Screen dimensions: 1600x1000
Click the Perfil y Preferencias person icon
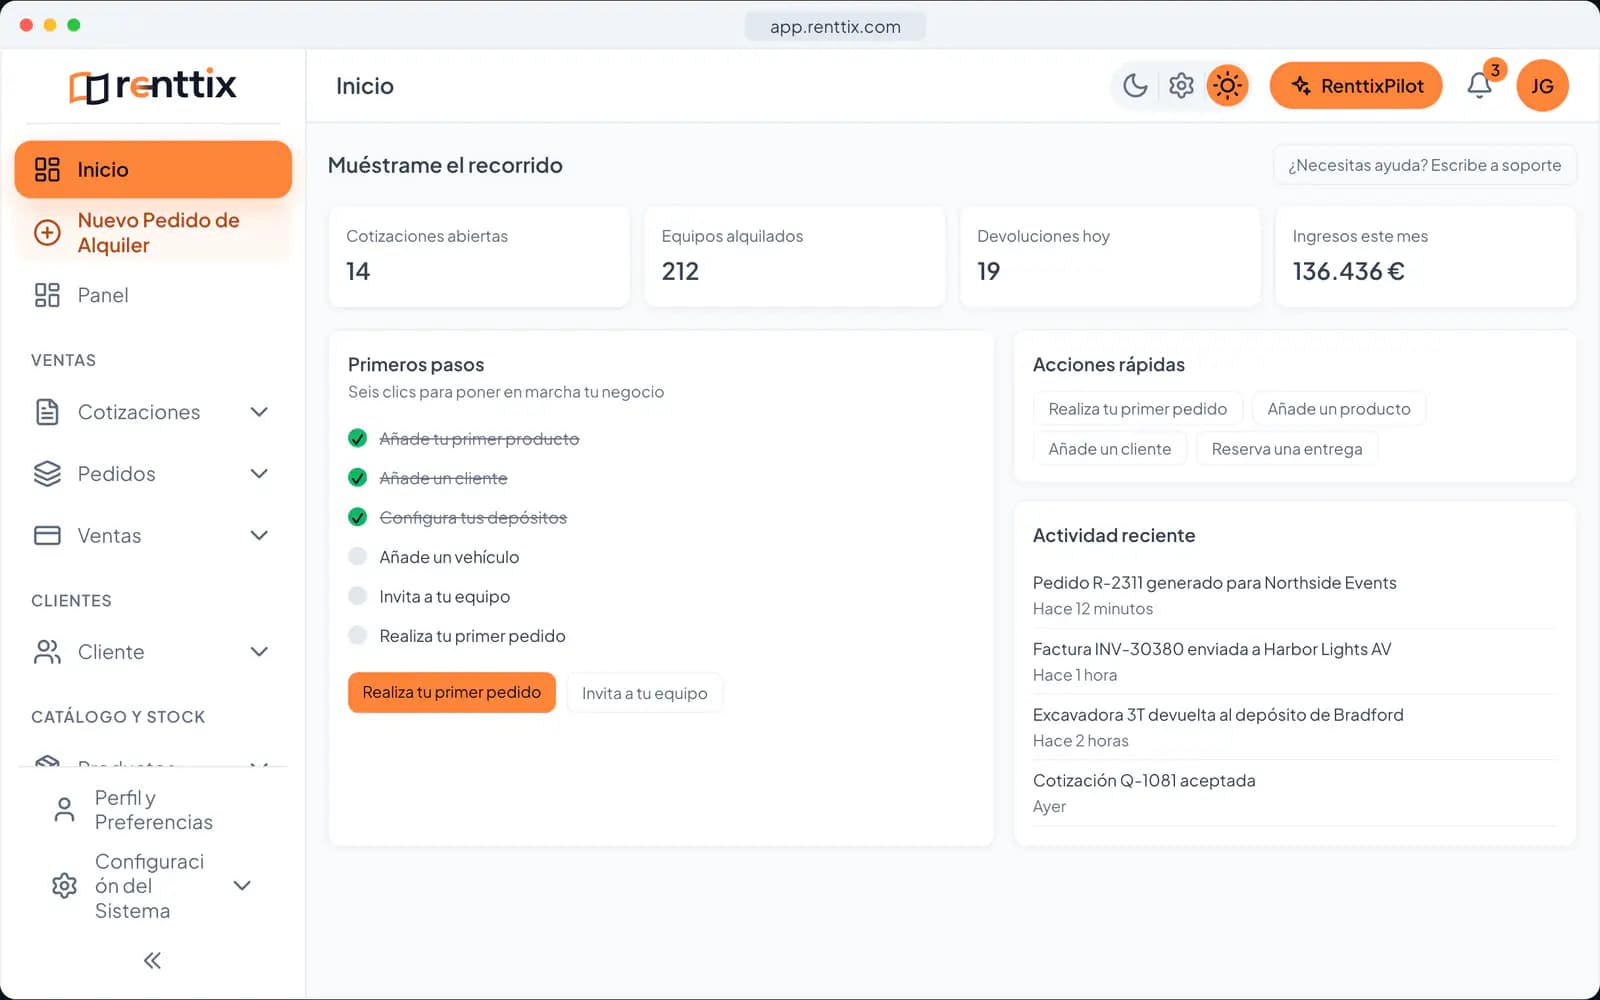click(64, 810)
